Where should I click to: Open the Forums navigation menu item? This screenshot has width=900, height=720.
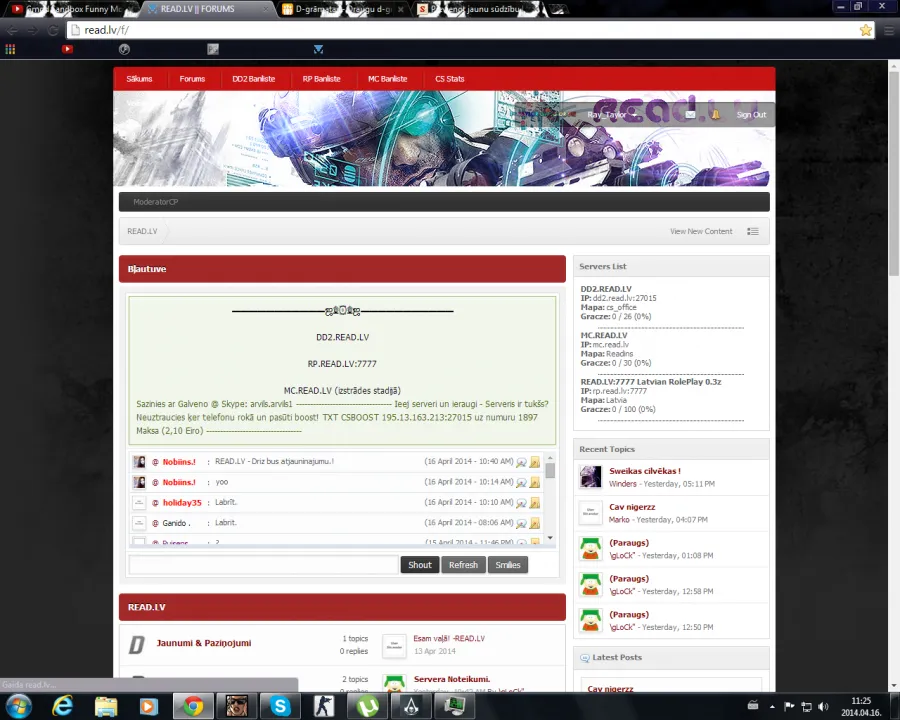pos(192,79)
